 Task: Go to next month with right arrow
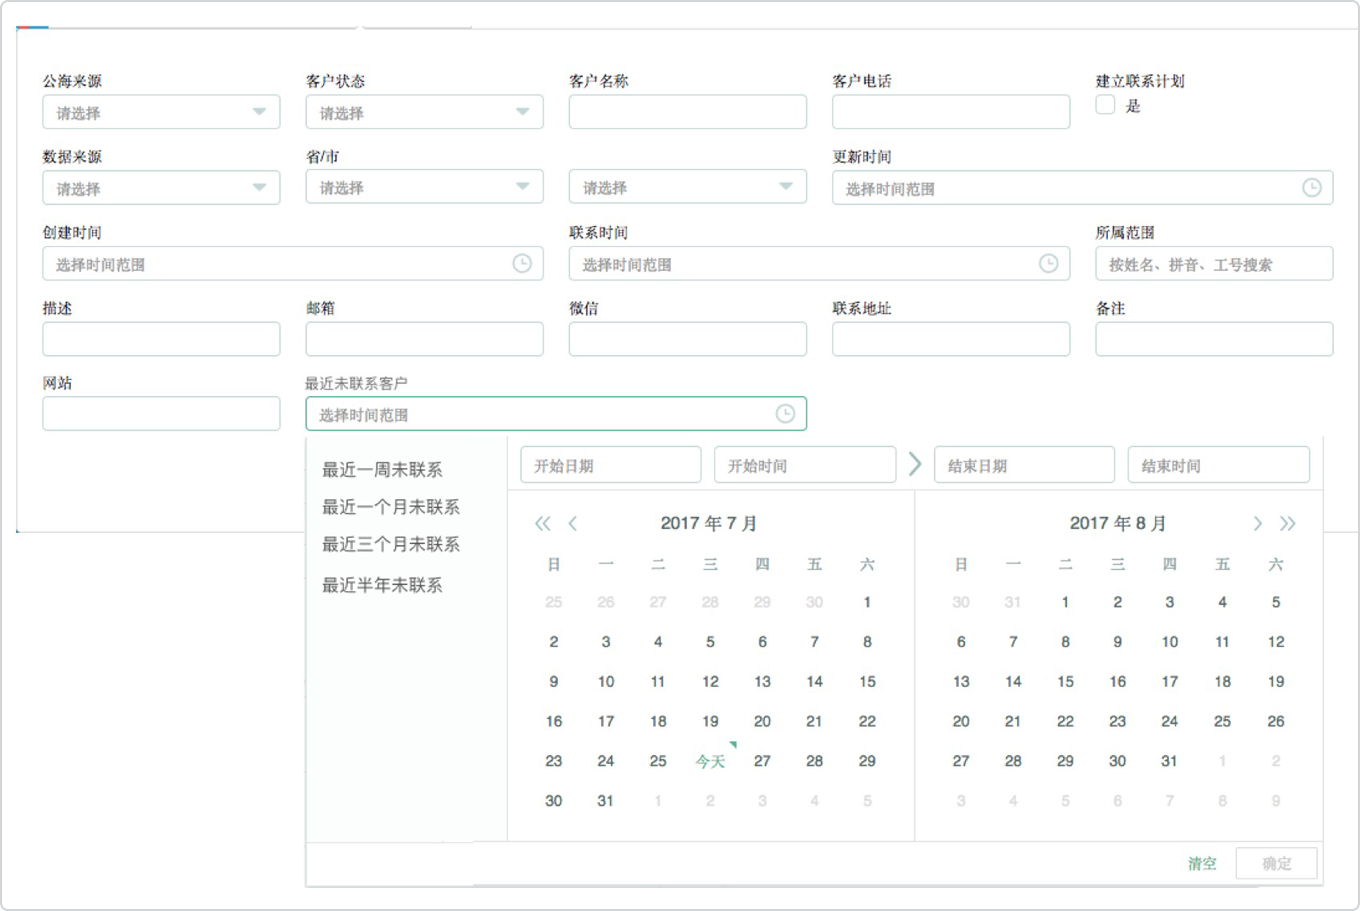(x=1257, y=523)
